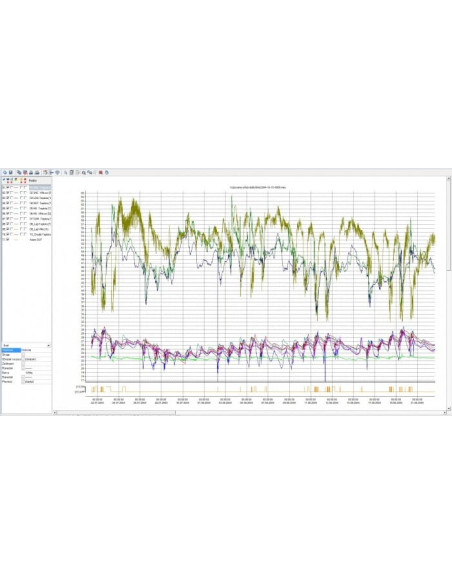Click the small button in last property row
This screenshot has height=584, width=452.
[23, 382]
